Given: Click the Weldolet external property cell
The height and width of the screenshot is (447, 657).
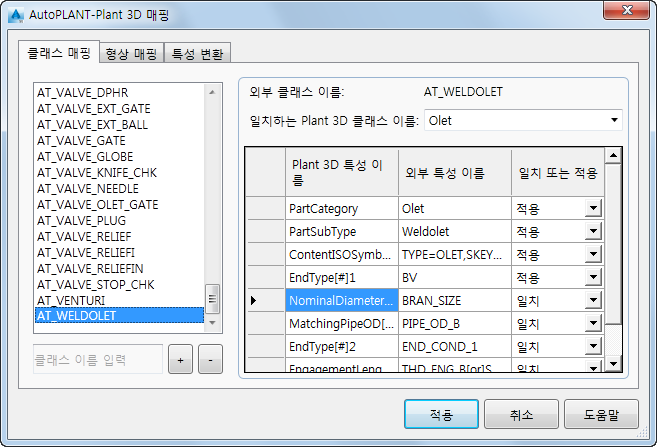Looking at the screenshot, I should pos(455,231).
